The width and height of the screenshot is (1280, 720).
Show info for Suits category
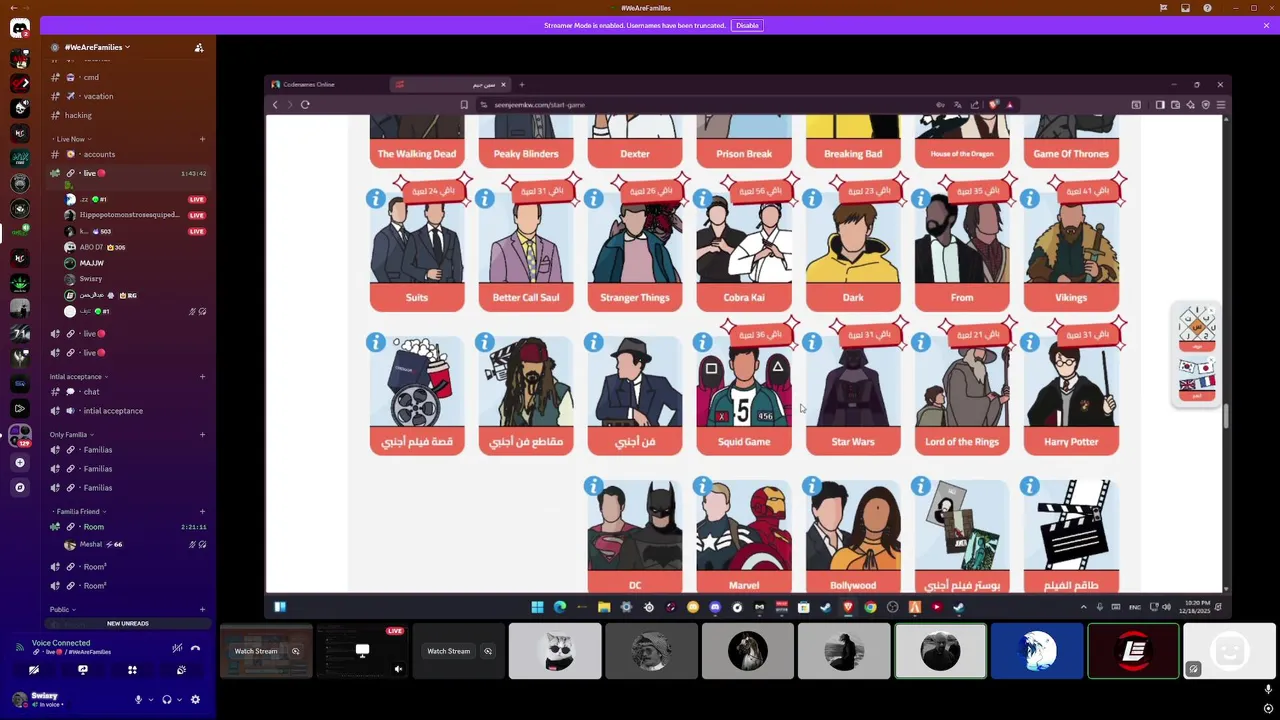pyautogui.click(x=375, y=199)
